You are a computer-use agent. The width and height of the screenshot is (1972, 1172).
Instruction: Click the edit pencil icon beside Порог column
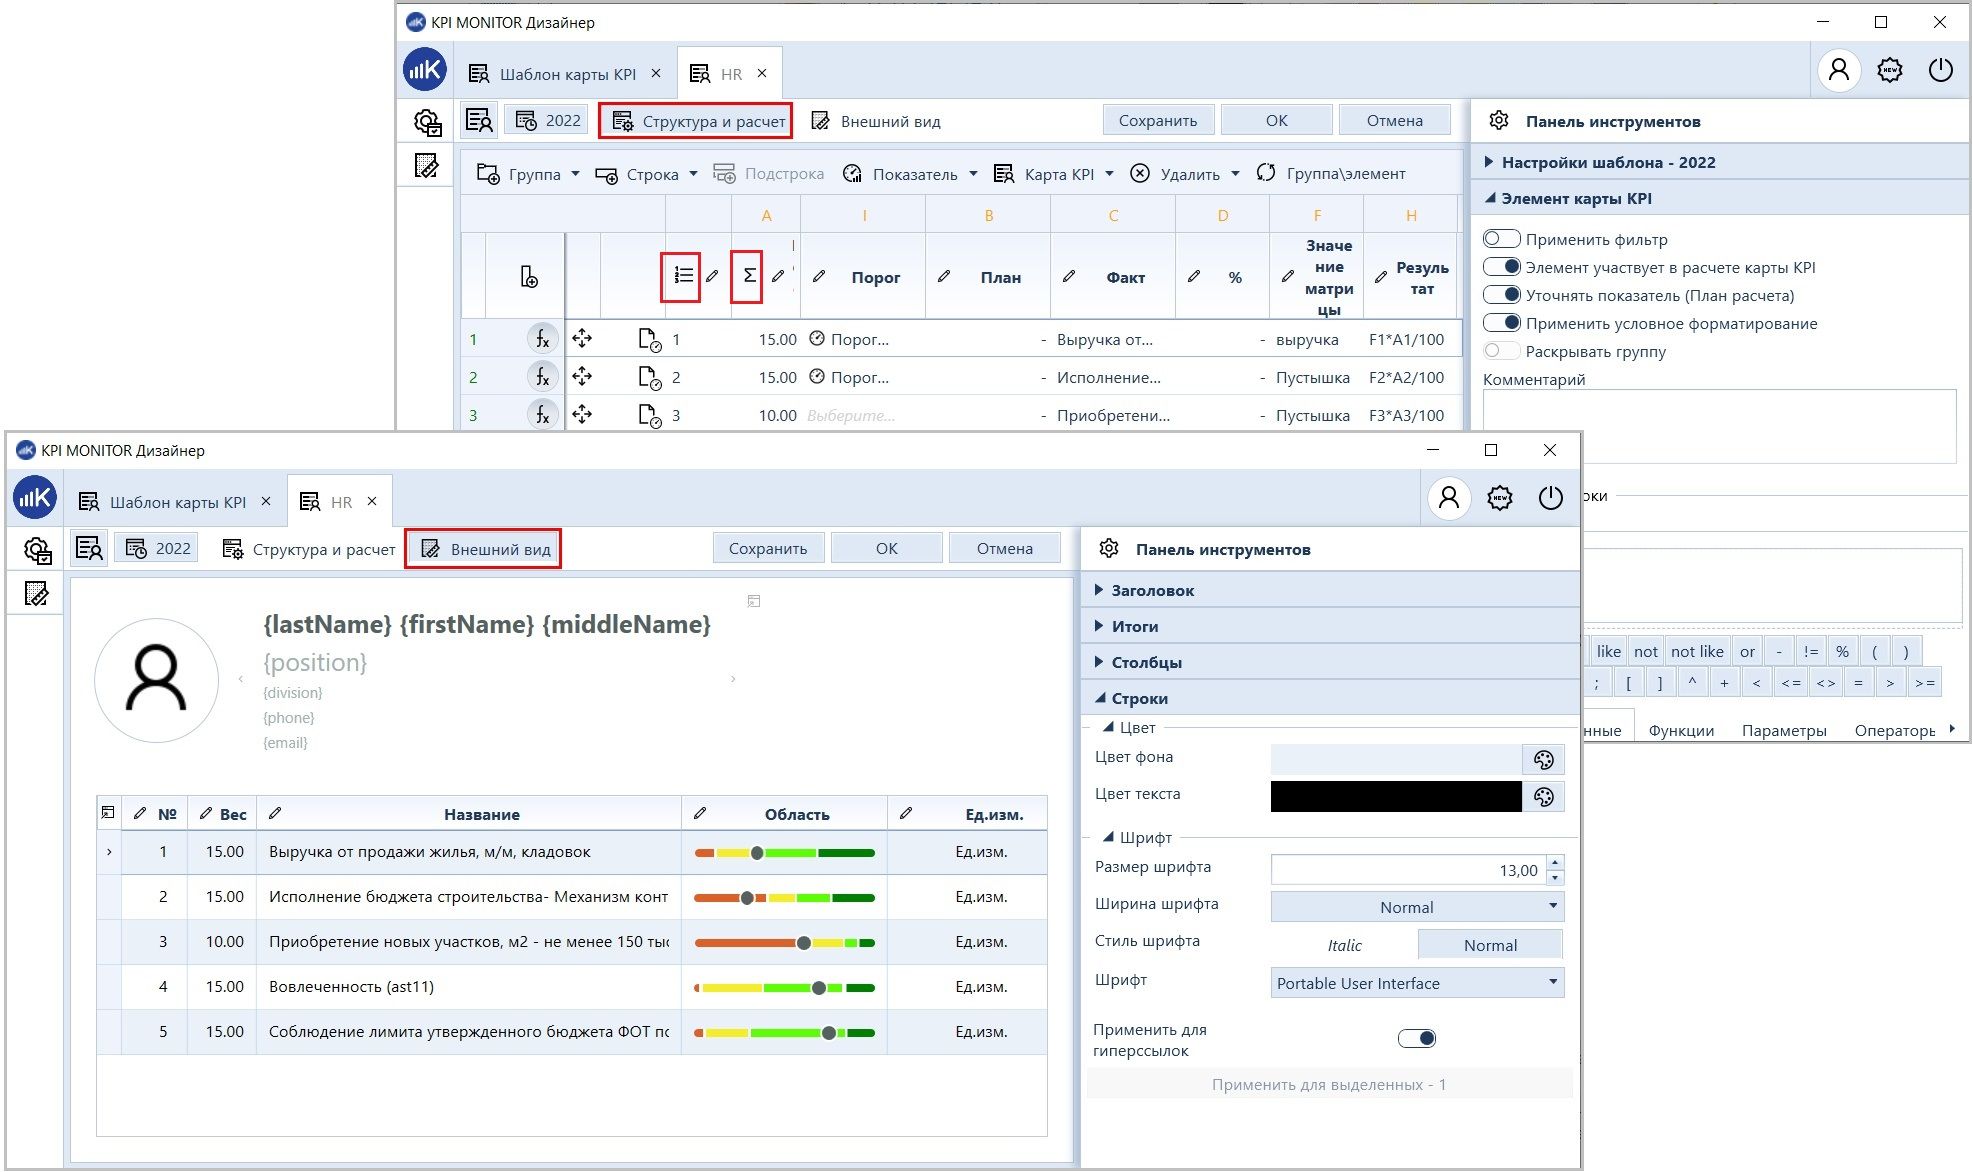click(x=819, y=277)
